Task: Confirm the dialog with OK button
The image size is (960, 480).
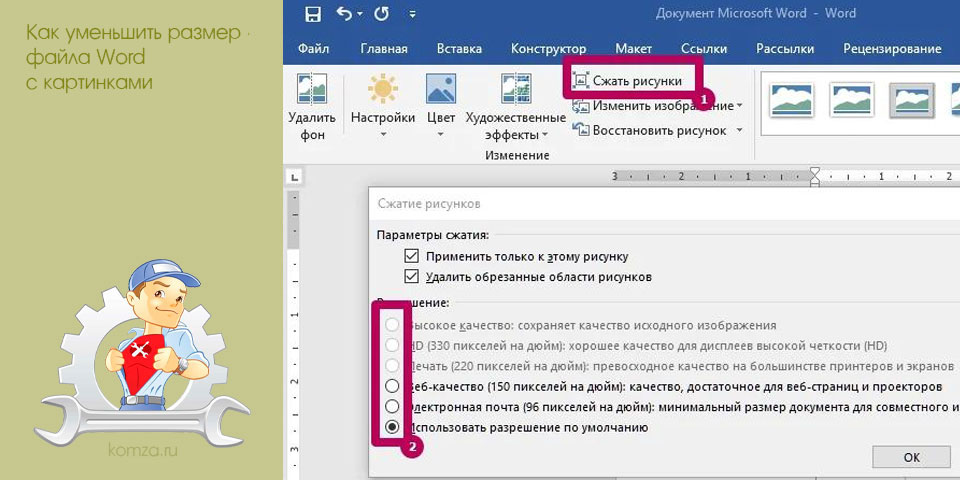Action: tap(911, 457)
